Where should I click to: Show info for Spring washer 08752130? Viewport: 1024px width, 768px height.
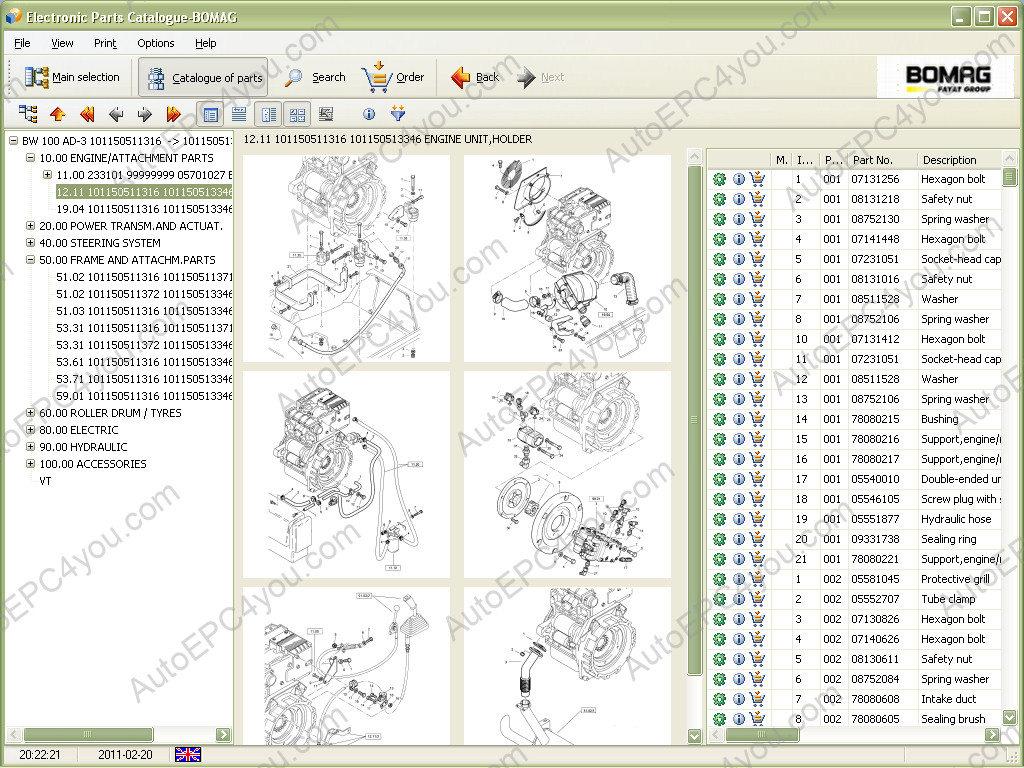click(739, 219)
